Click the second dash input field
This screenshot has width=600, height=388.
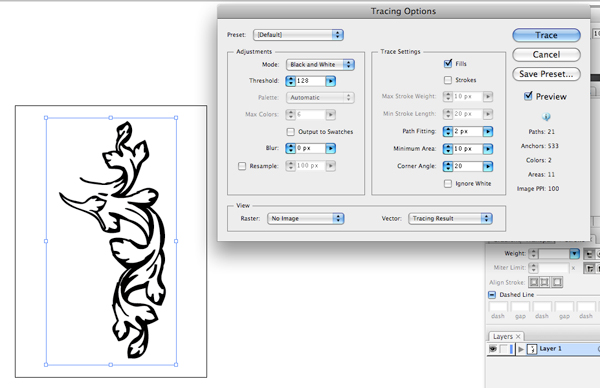pyautogui.click(x=543, y=307)
